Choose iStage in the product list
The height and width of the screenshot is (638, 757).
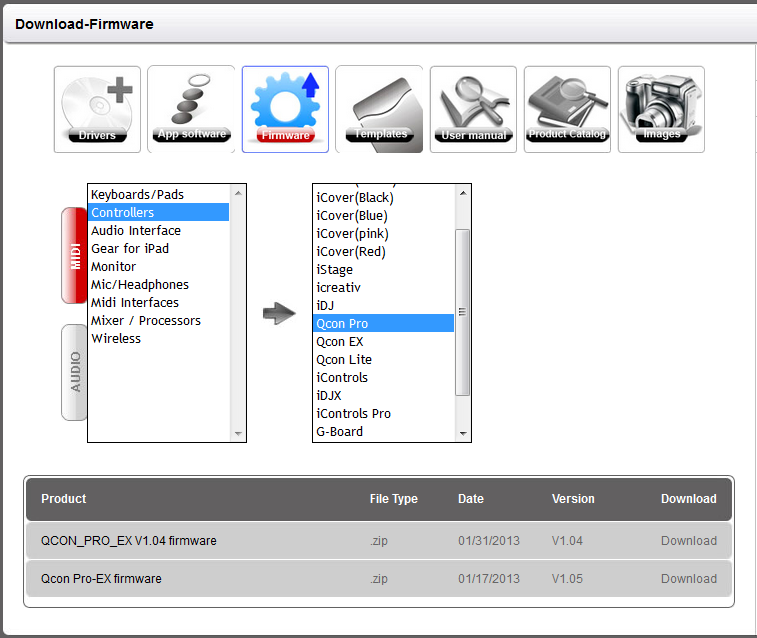(384, 269)
